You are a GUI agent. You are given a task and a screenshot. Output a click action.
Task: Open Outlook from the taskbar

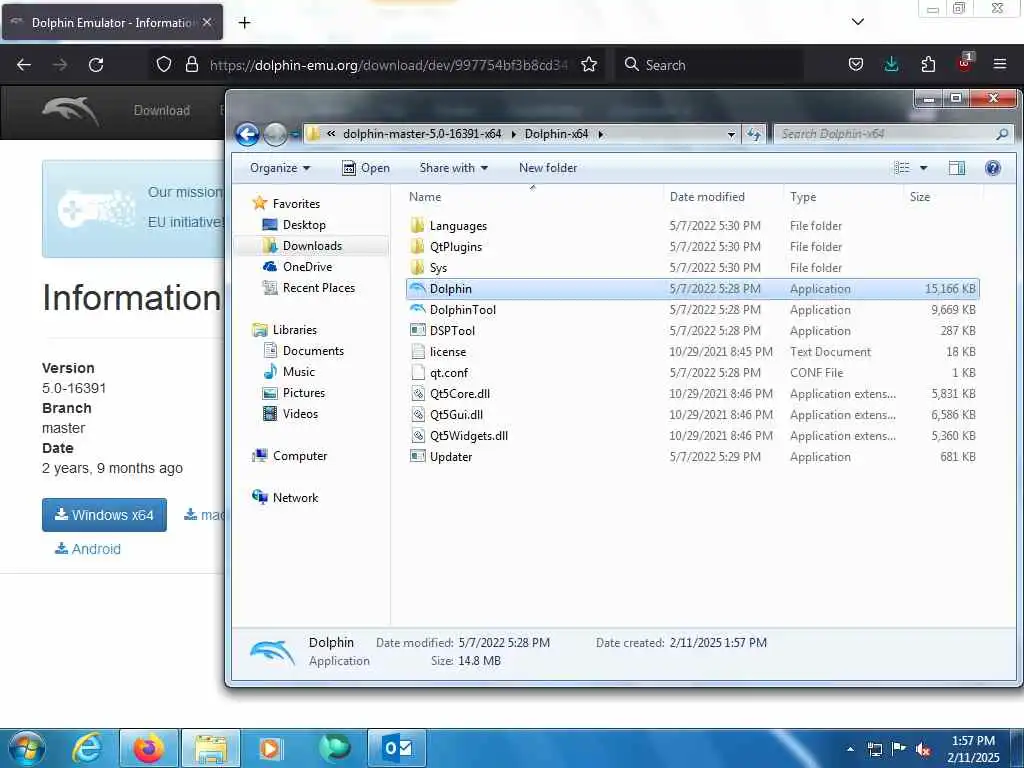397,748
